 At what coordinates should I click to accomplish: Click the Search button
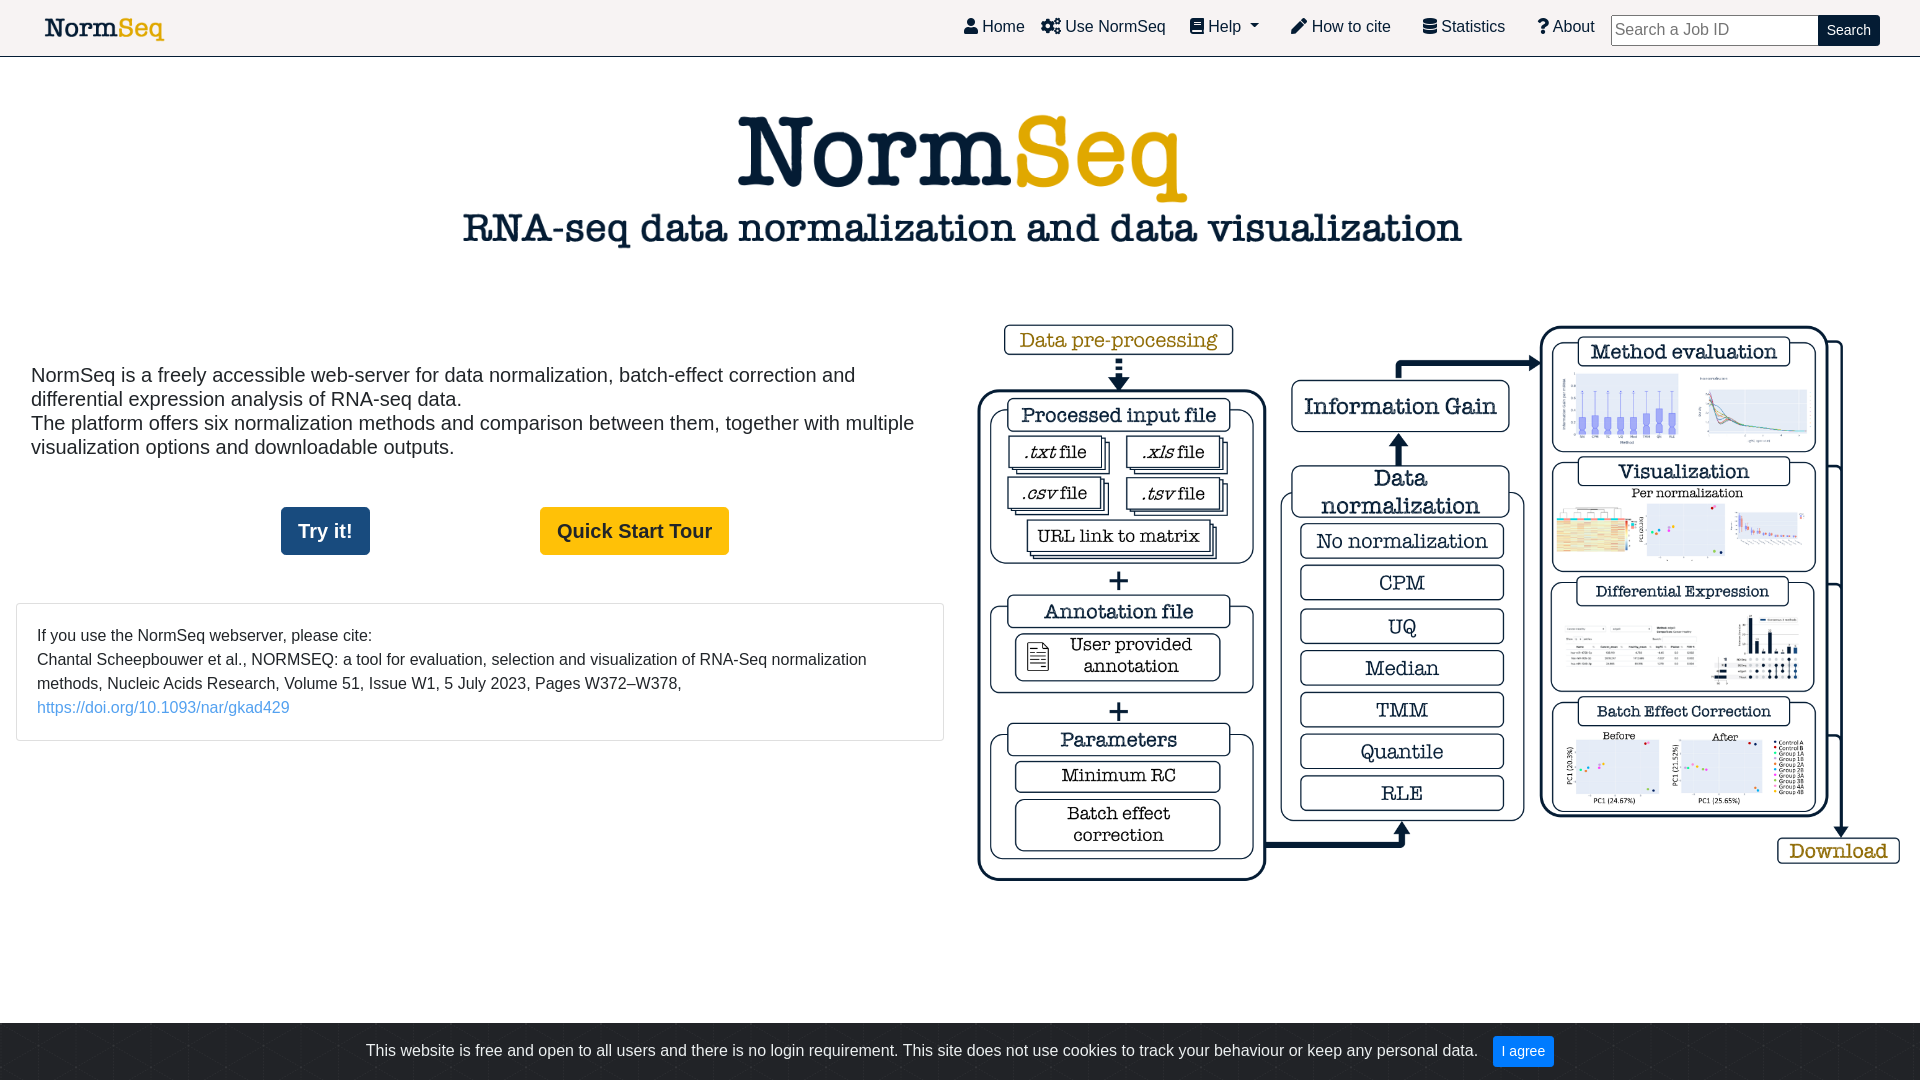1848,30
